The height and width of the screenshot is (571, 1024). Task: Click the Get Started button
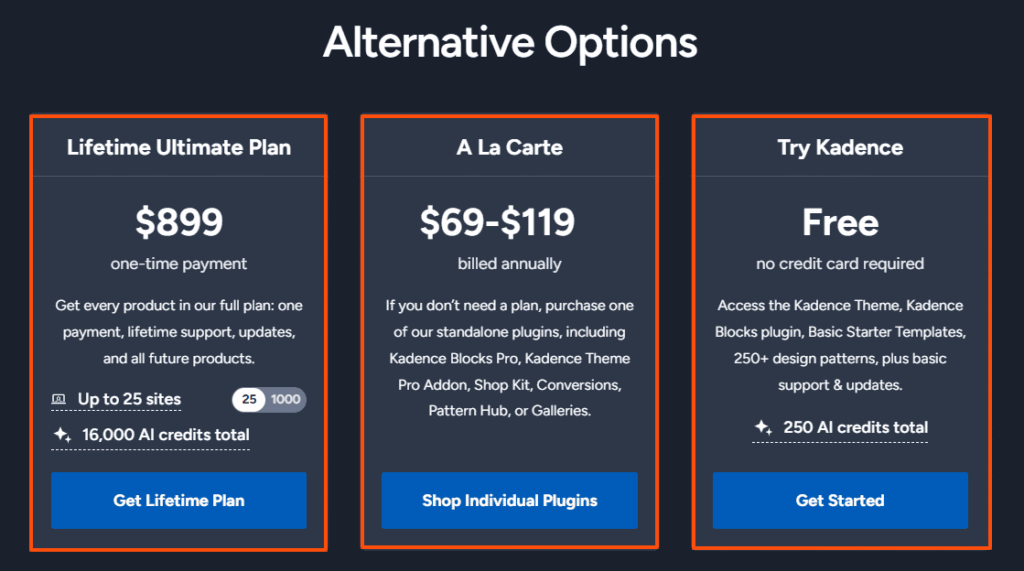click(840, 500)
